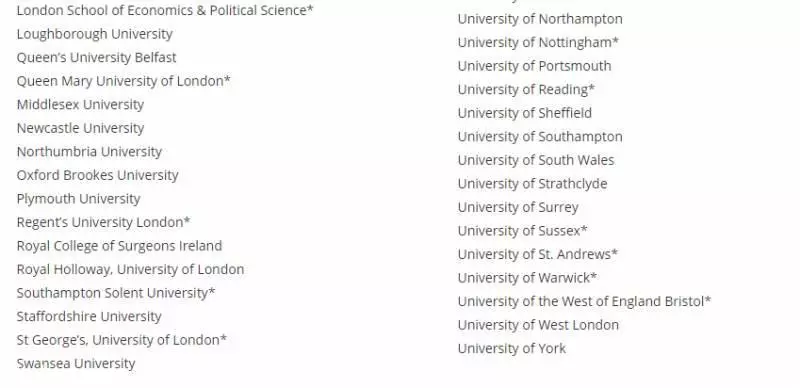Click Queen Mary University of London
This screenshot has width=800, height=388.
click(123, 81)
